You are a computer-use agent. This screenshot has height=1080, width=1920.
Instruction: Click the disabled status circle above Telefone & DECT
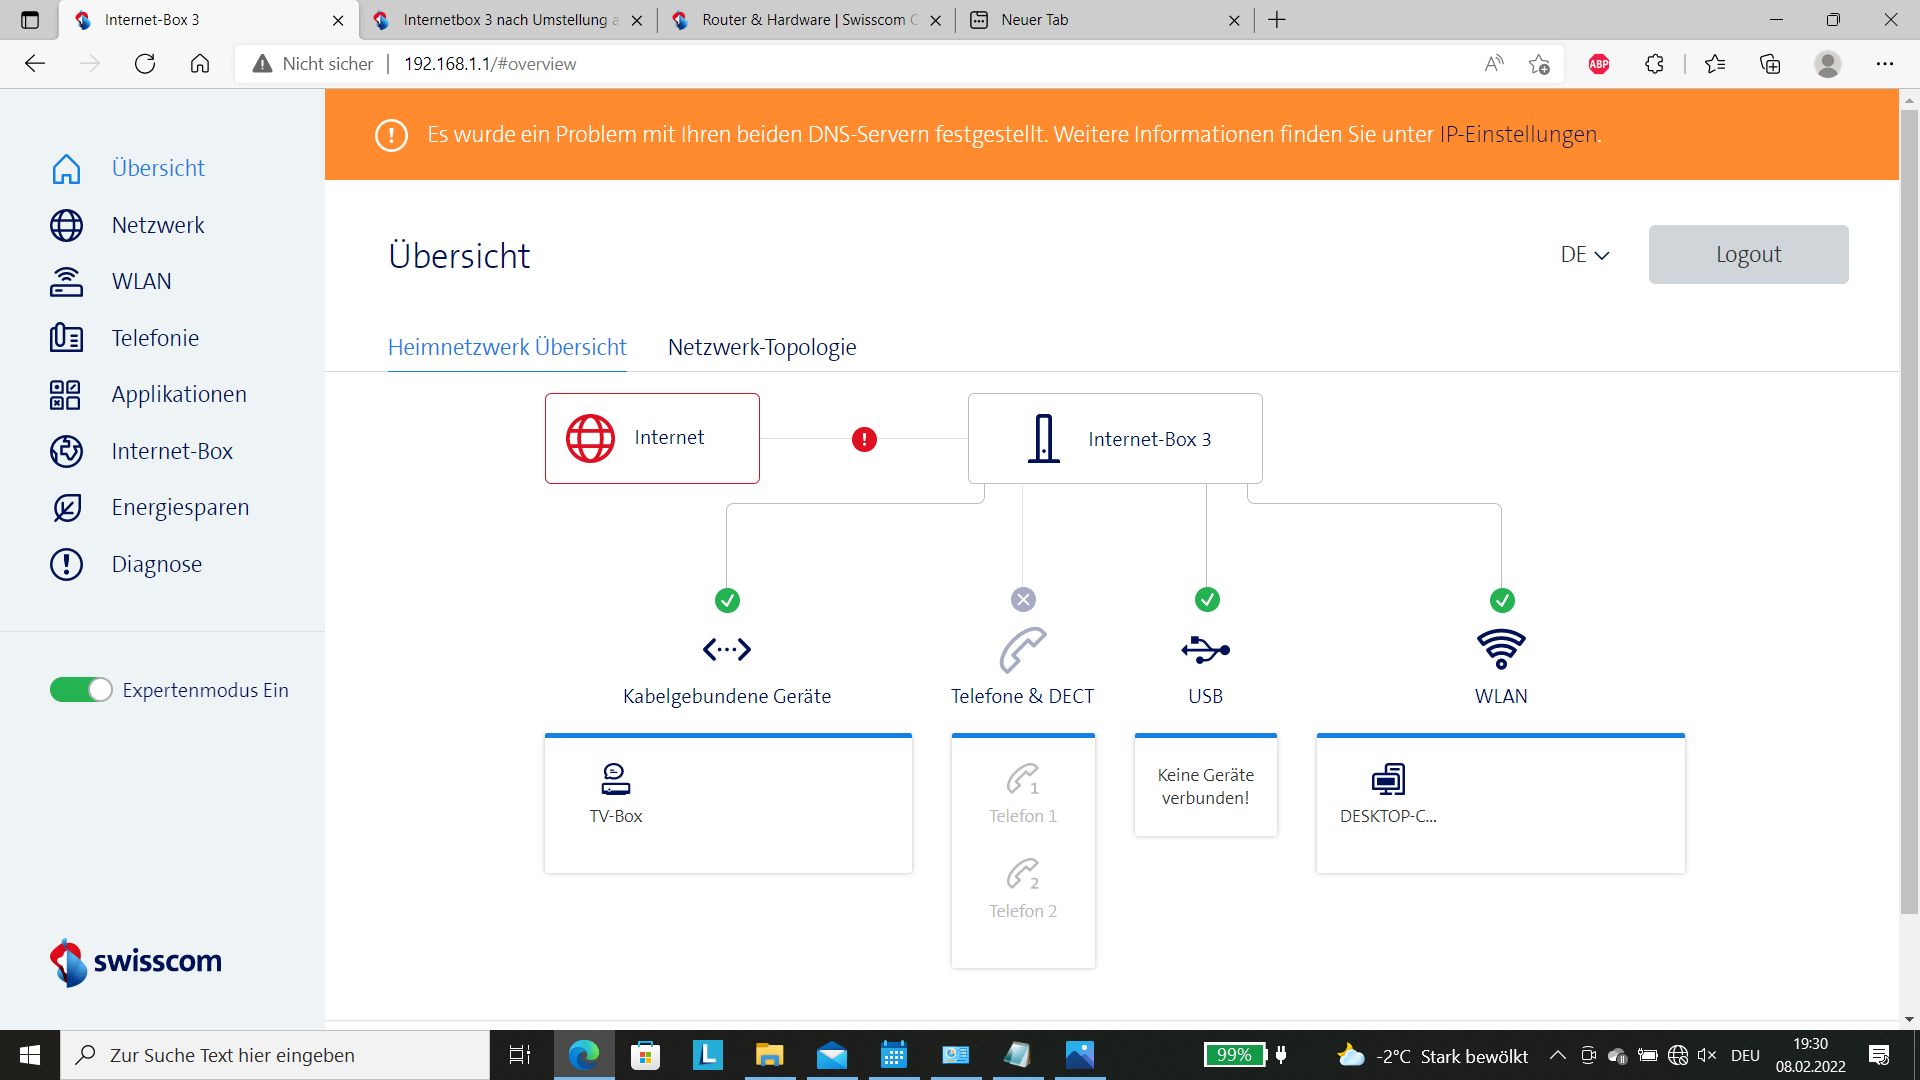(x=1023, y=599)
